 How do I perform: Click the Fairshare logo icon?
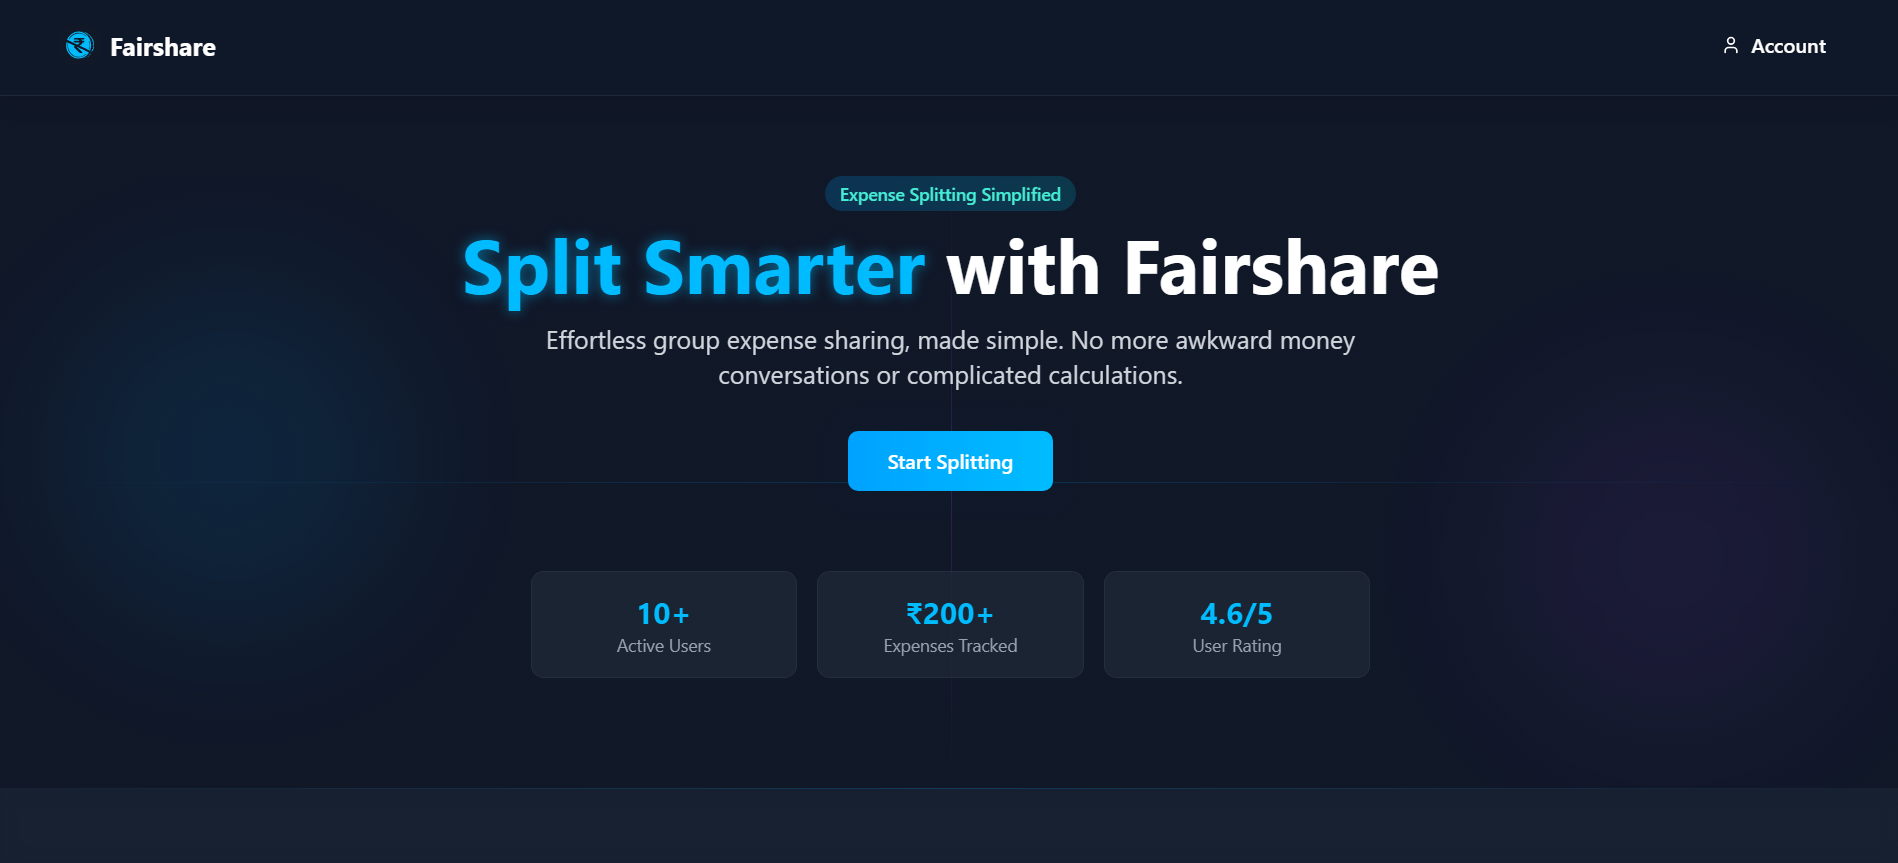click(79, 46)
